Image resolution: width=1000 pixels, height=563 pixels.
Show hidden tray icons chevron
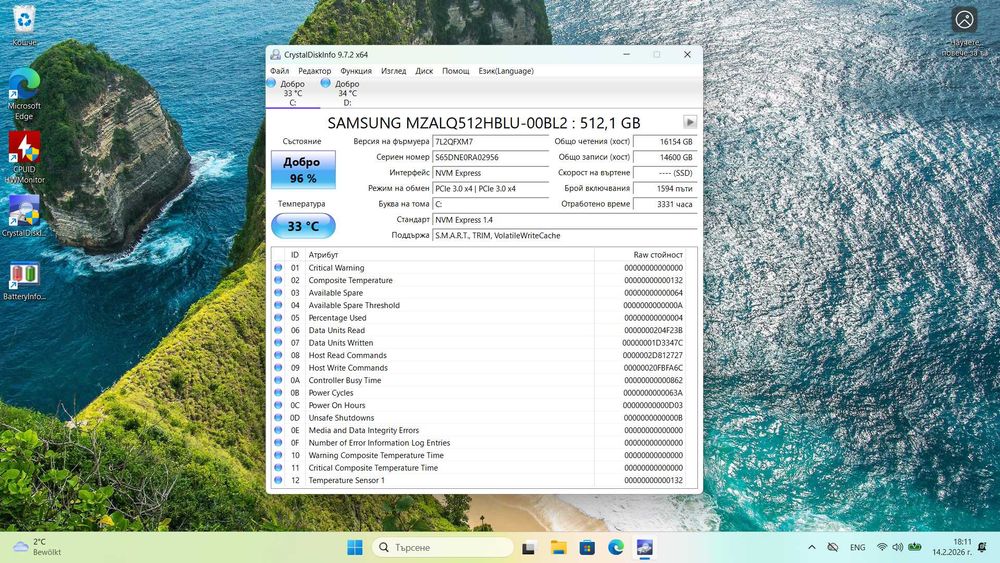(x=811, y=547)
